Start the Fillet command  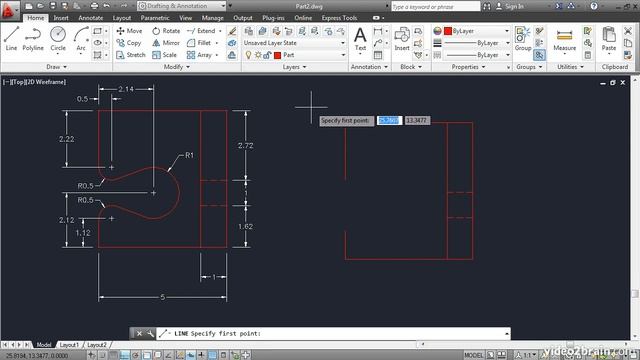tap(199, 43)
